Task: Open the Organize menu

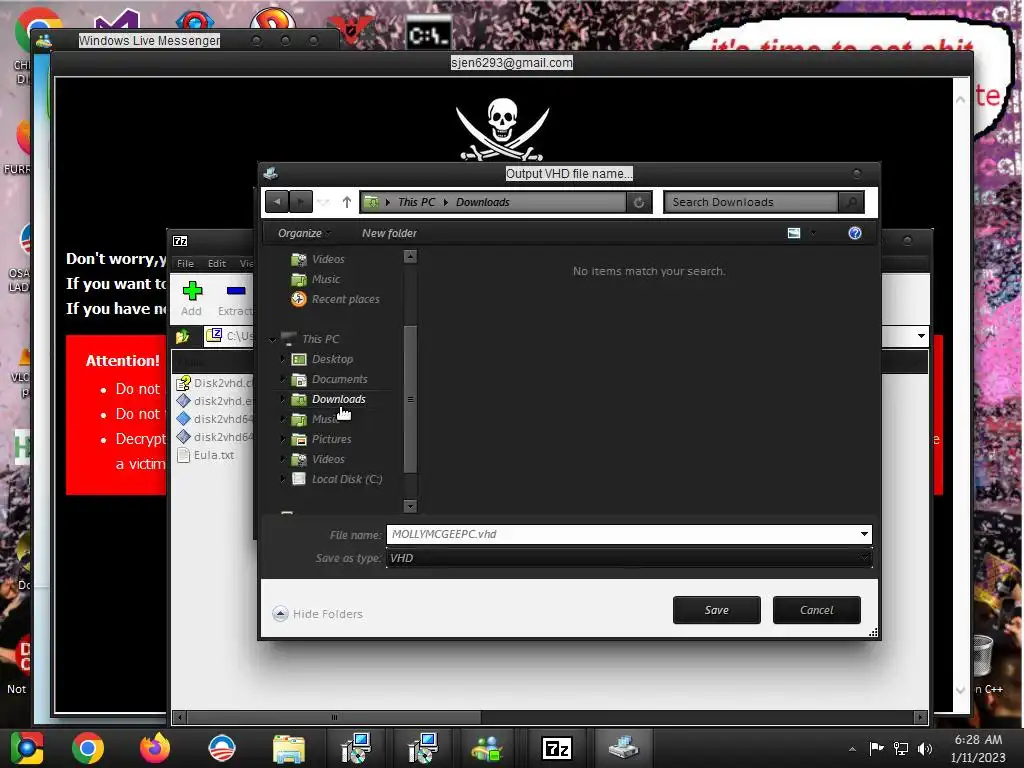Action: click(x=304, y=233)
